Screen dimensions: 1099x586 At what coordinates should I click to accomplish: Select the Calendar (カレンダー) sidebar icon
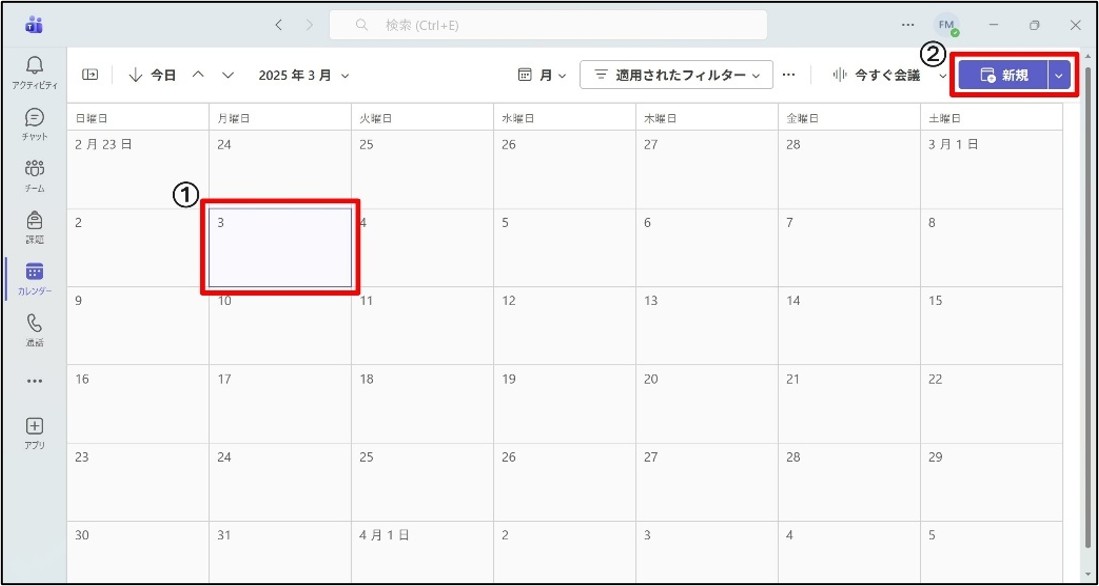pyautogui.click(x=34, y=274)
